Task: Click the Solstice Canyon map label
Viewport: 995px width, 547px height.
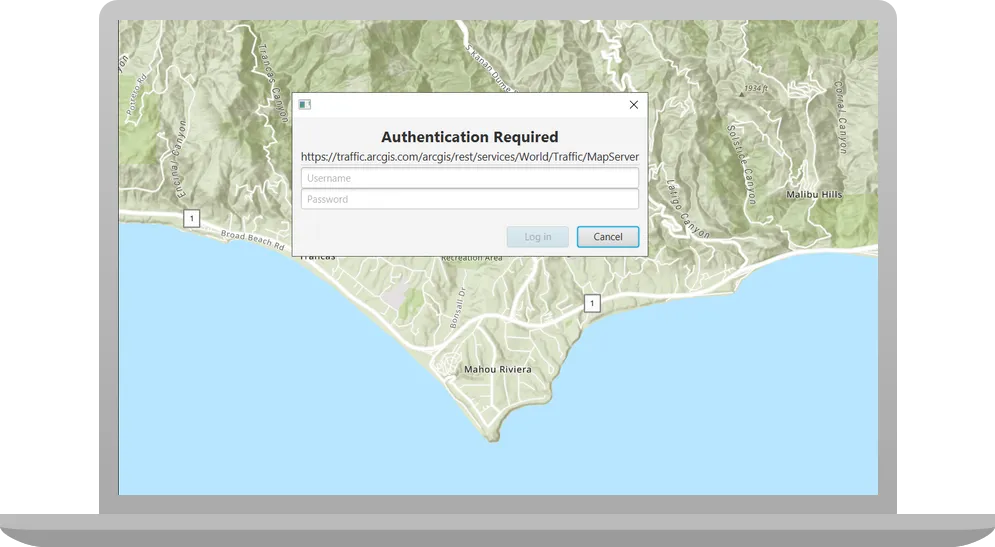Action: (x=742, y=164)
